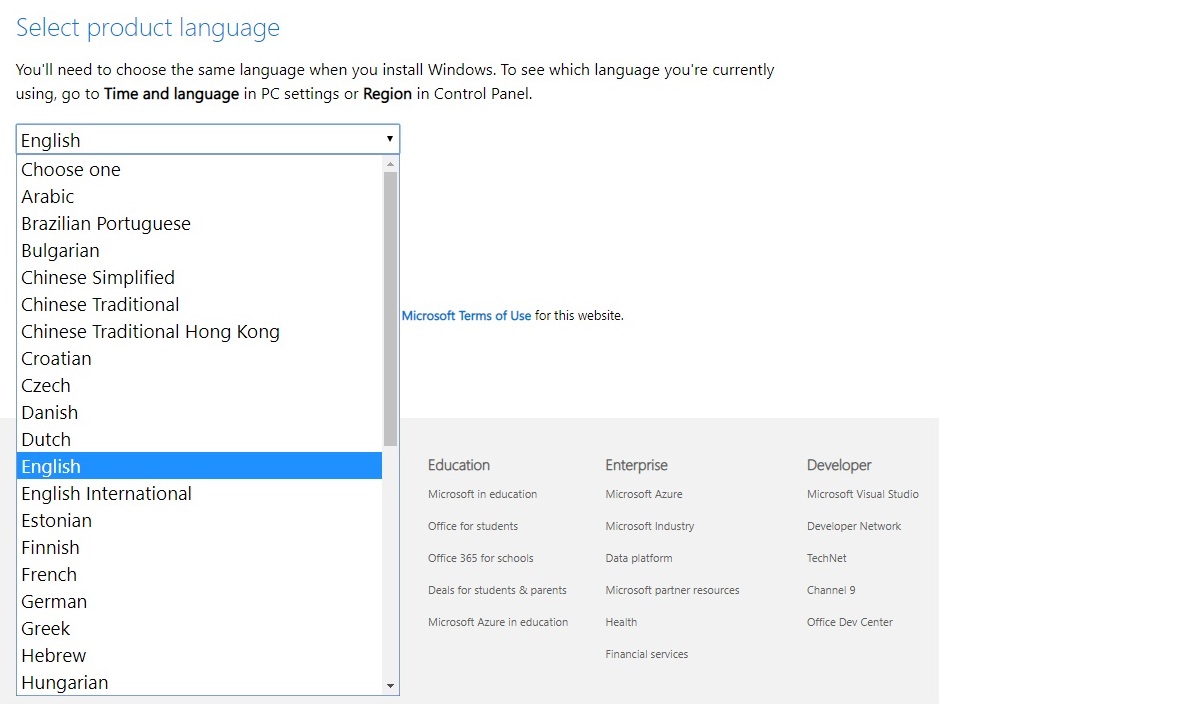
Task: Select Chinese Simplified language
Action: (98, 278)
